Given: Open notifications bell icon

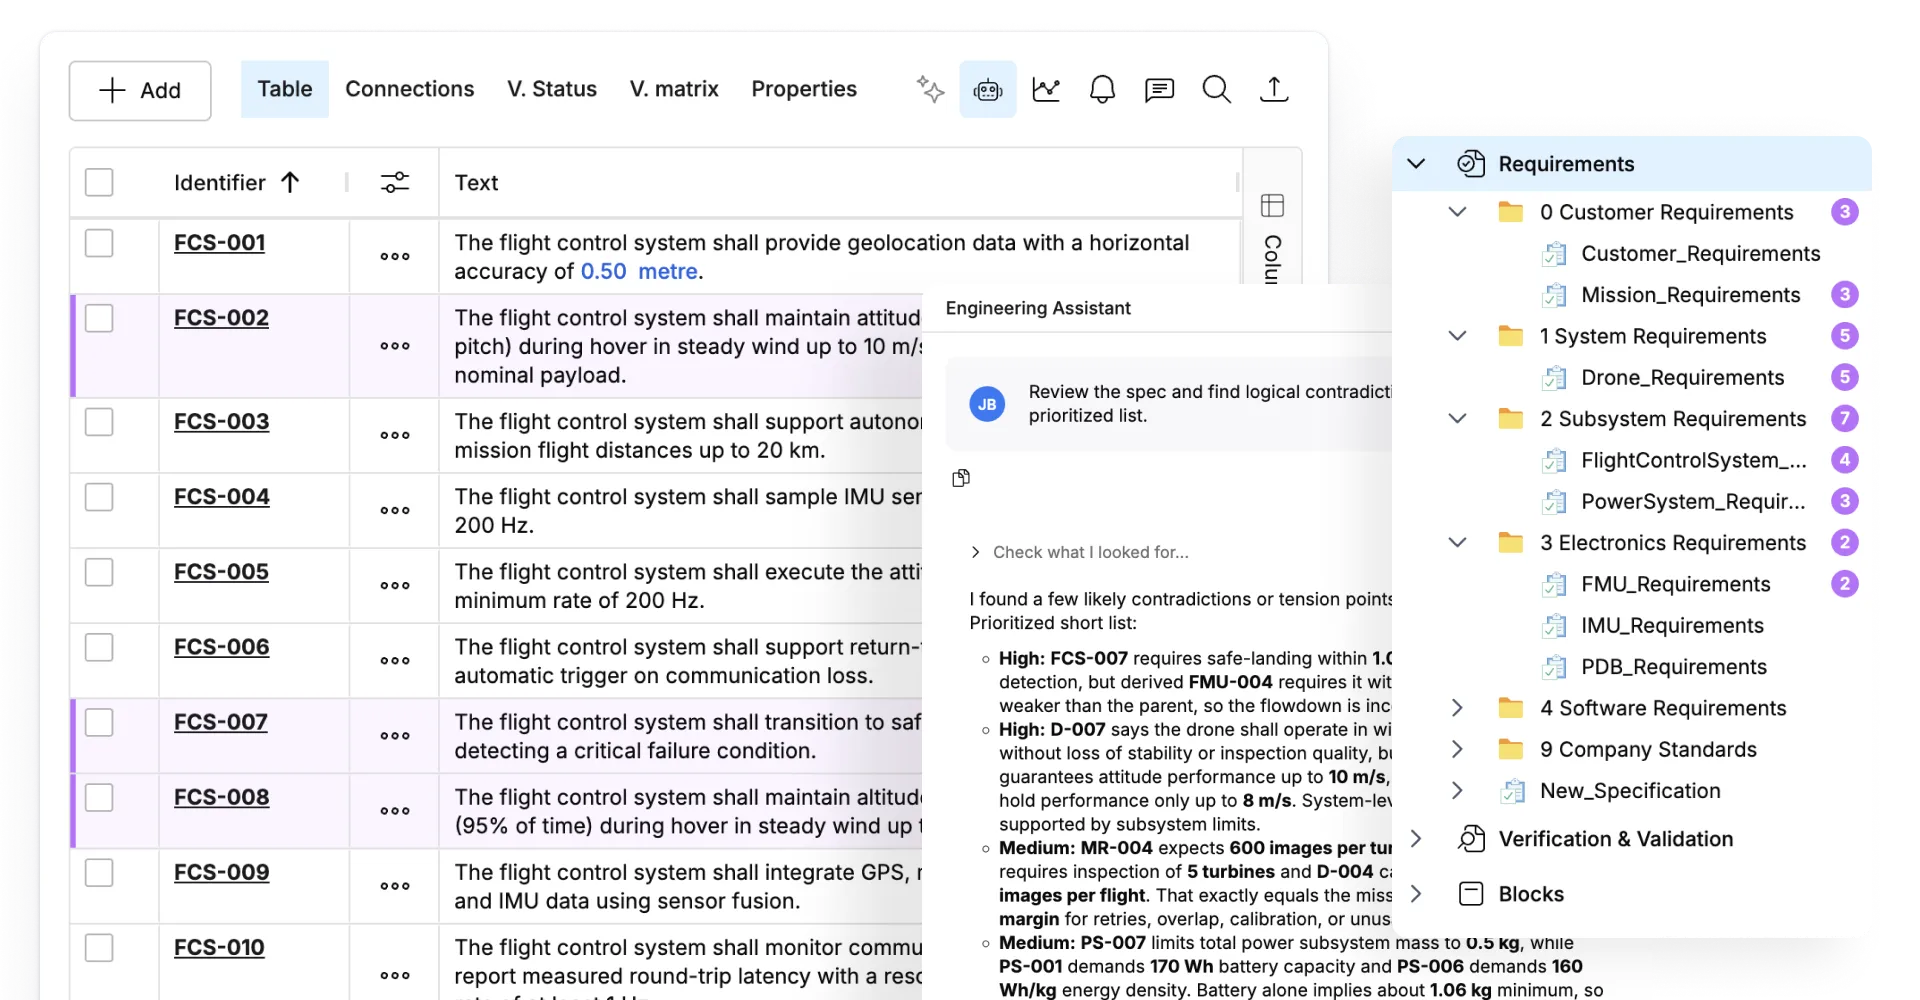Looking at the screenshot, I should coord(1102,89).
